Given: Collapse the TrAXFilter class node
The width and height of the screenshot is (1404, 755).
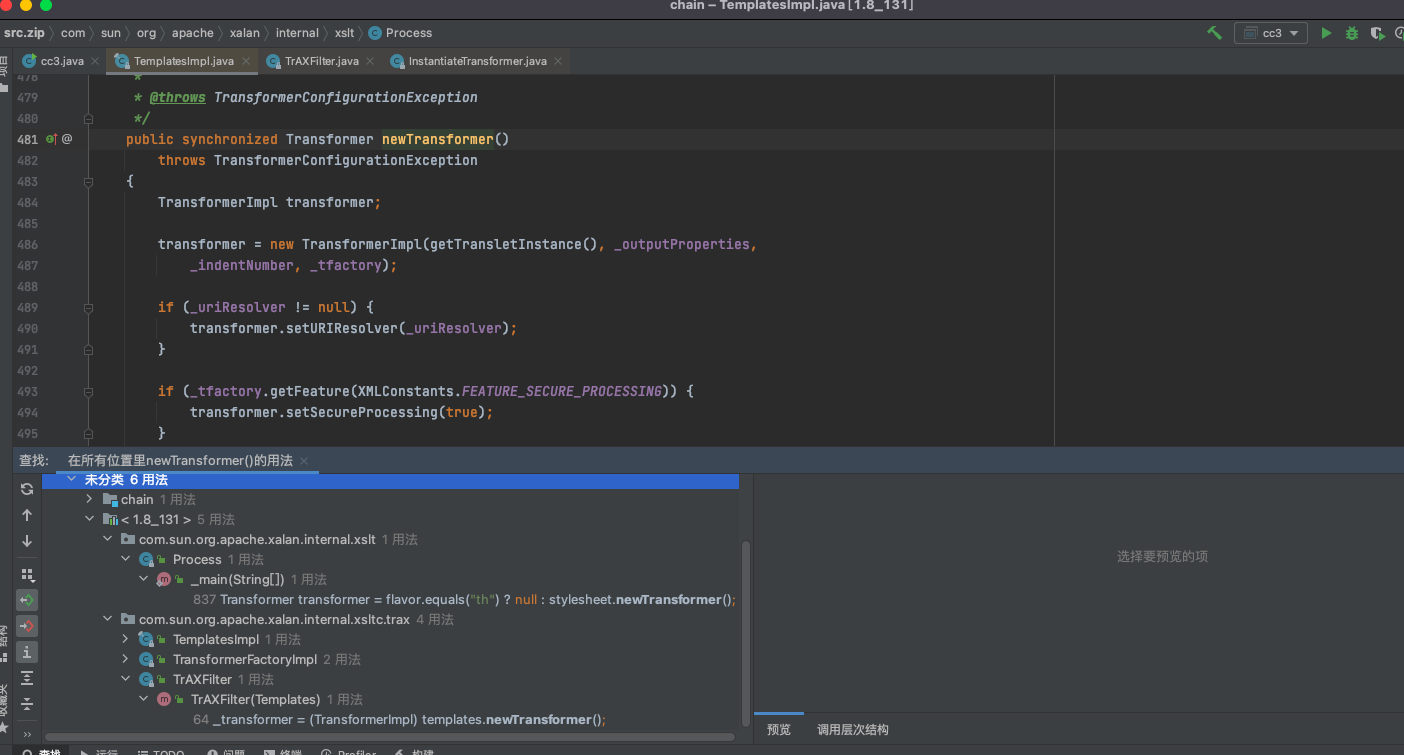Looking at the screenshot, I should point(125,679).
